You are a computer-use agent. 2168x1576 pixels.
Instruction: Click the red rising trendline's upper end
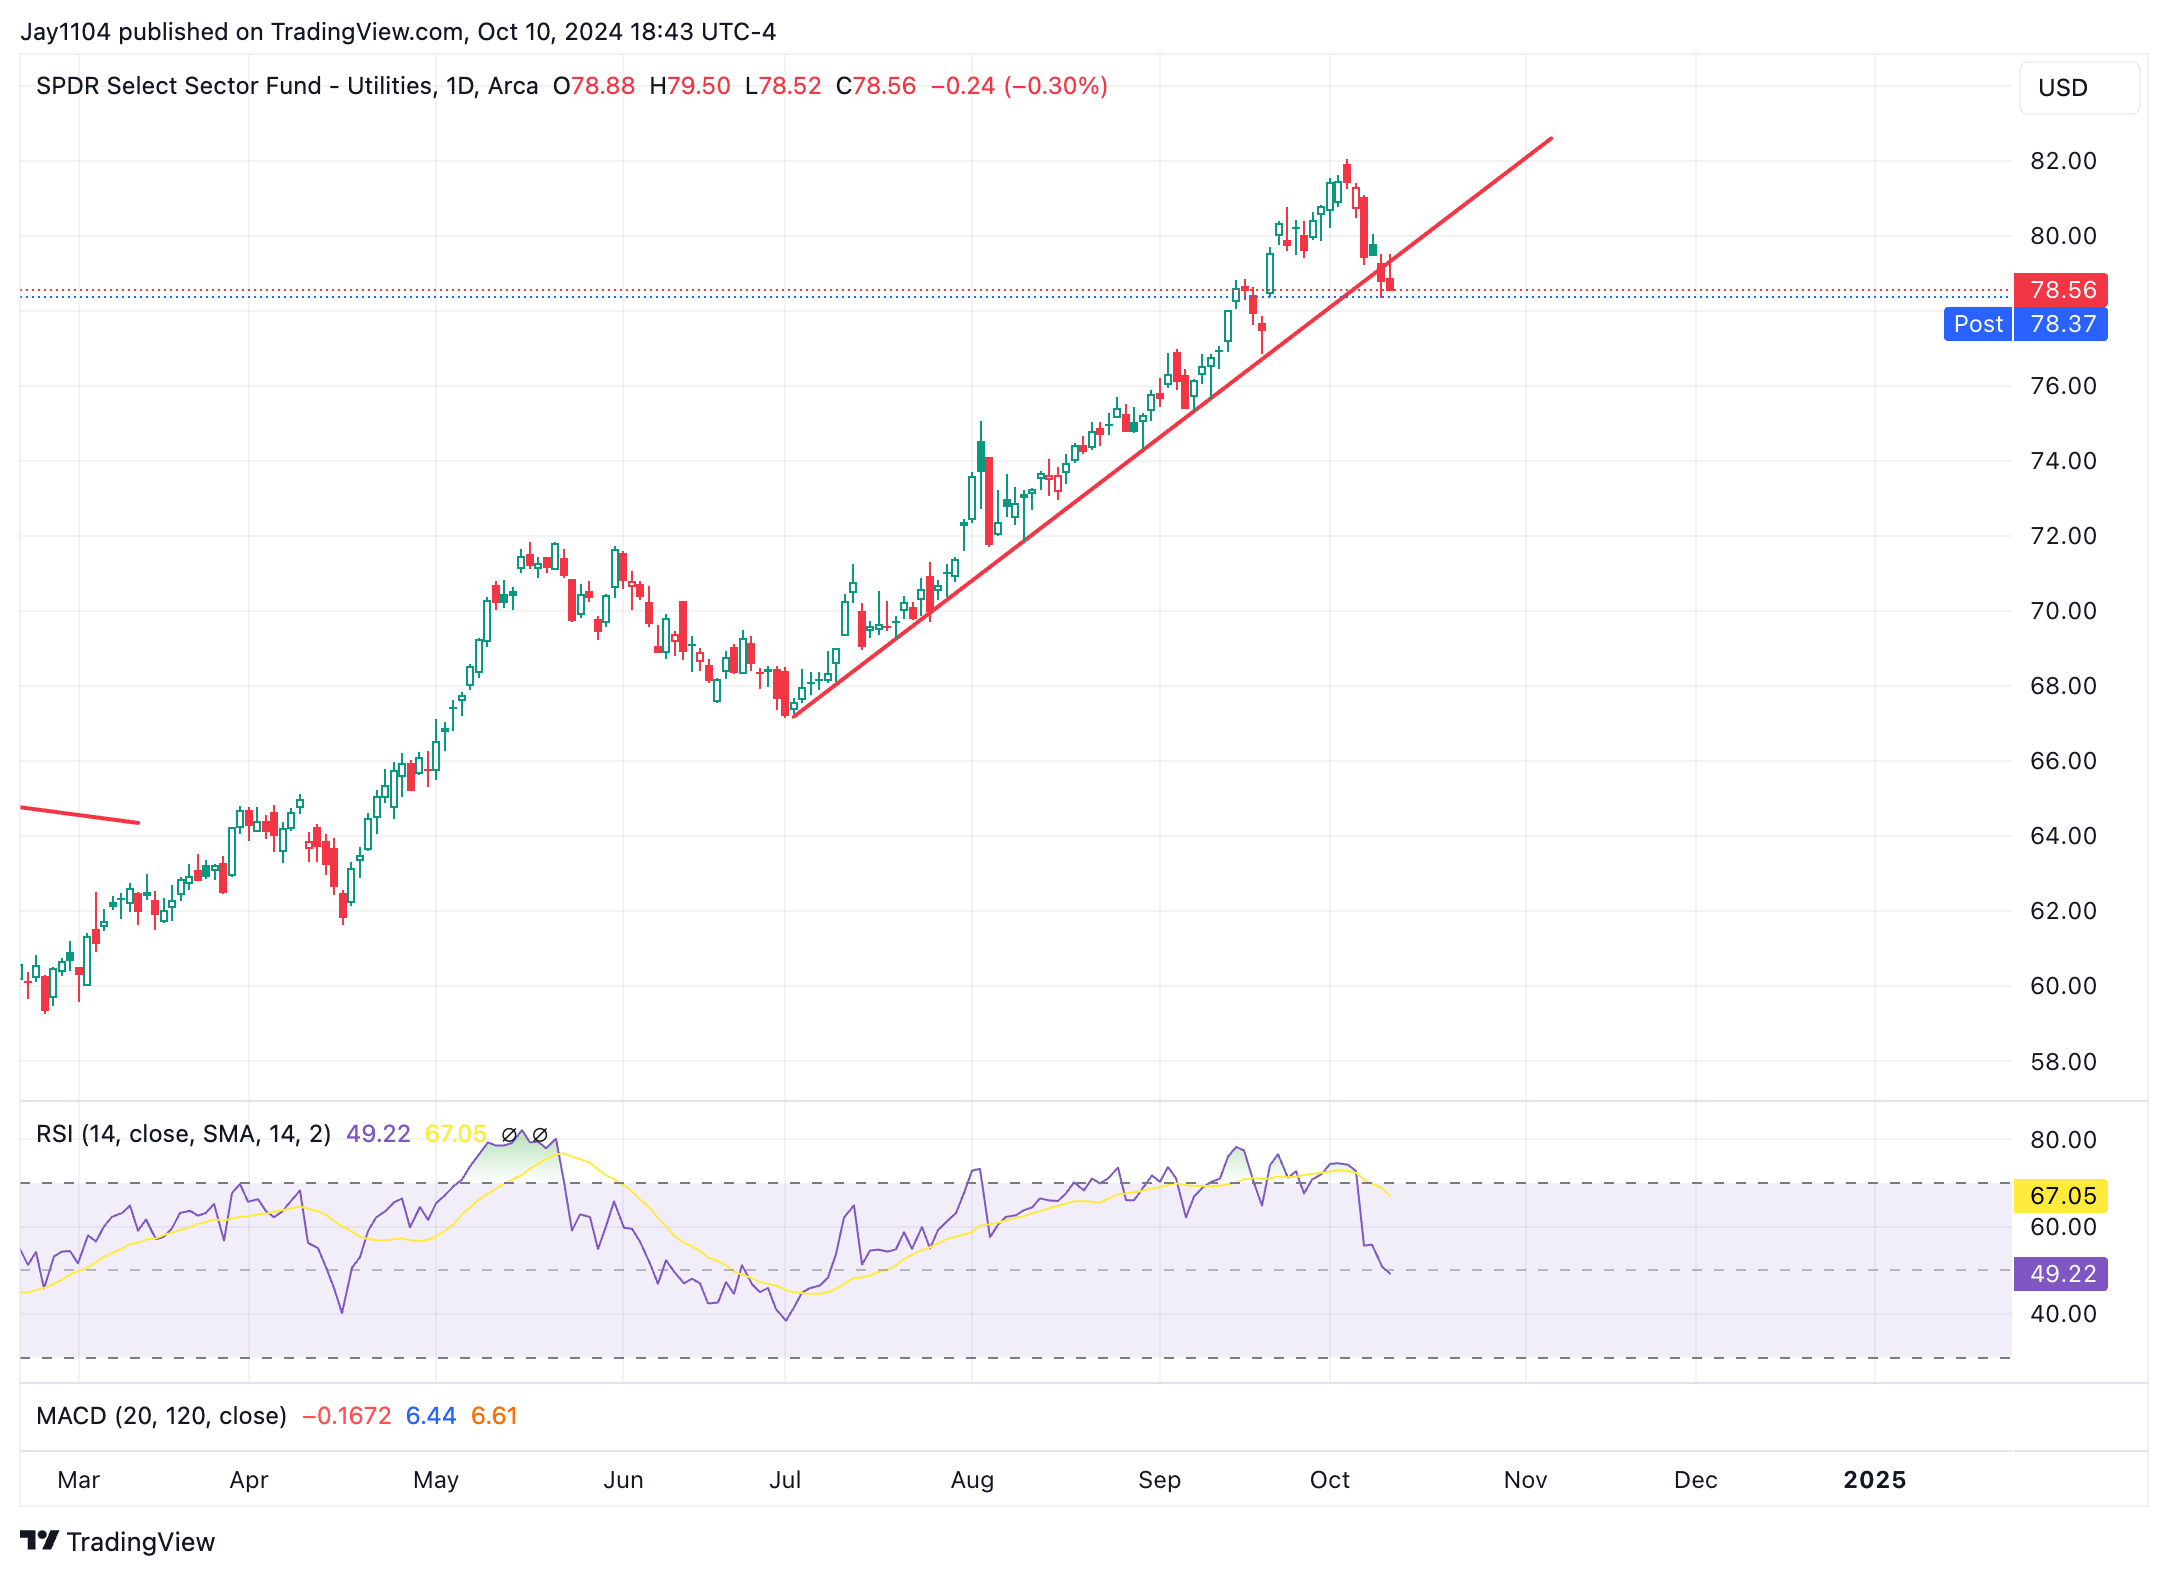1551,138
